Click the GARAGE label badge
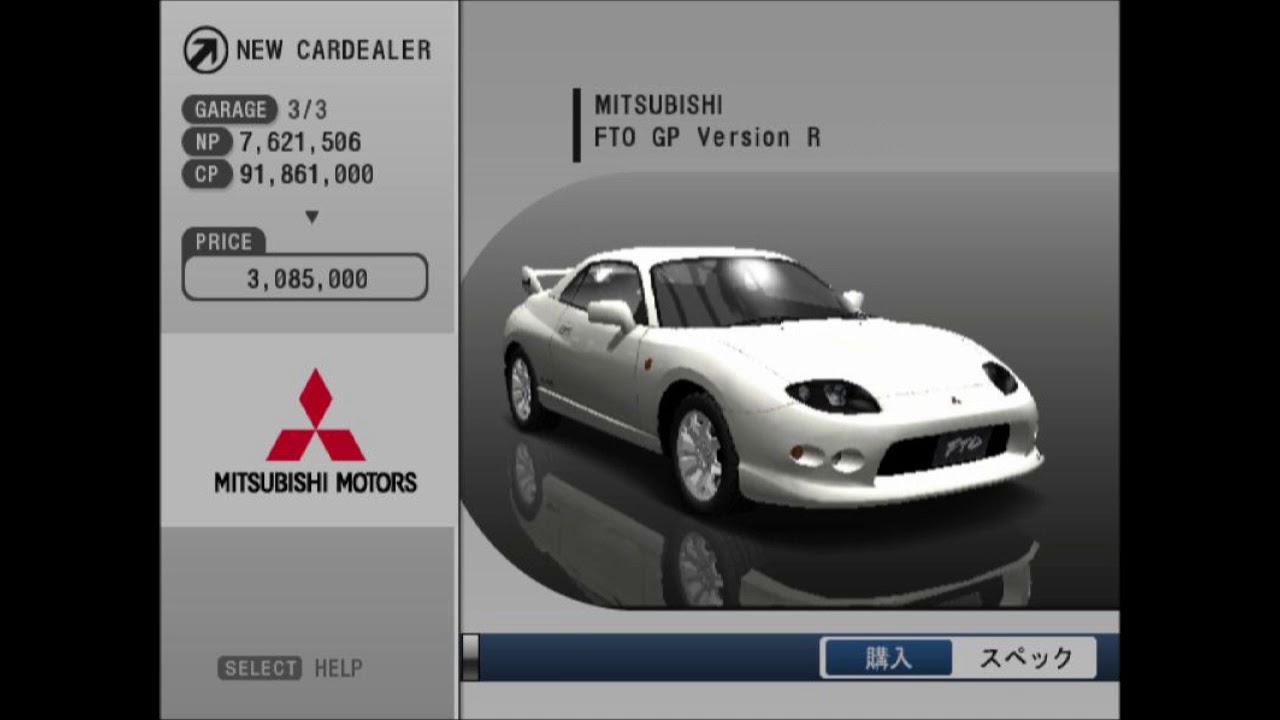Screen dimensions: 1280x720 tap(230, 109)
